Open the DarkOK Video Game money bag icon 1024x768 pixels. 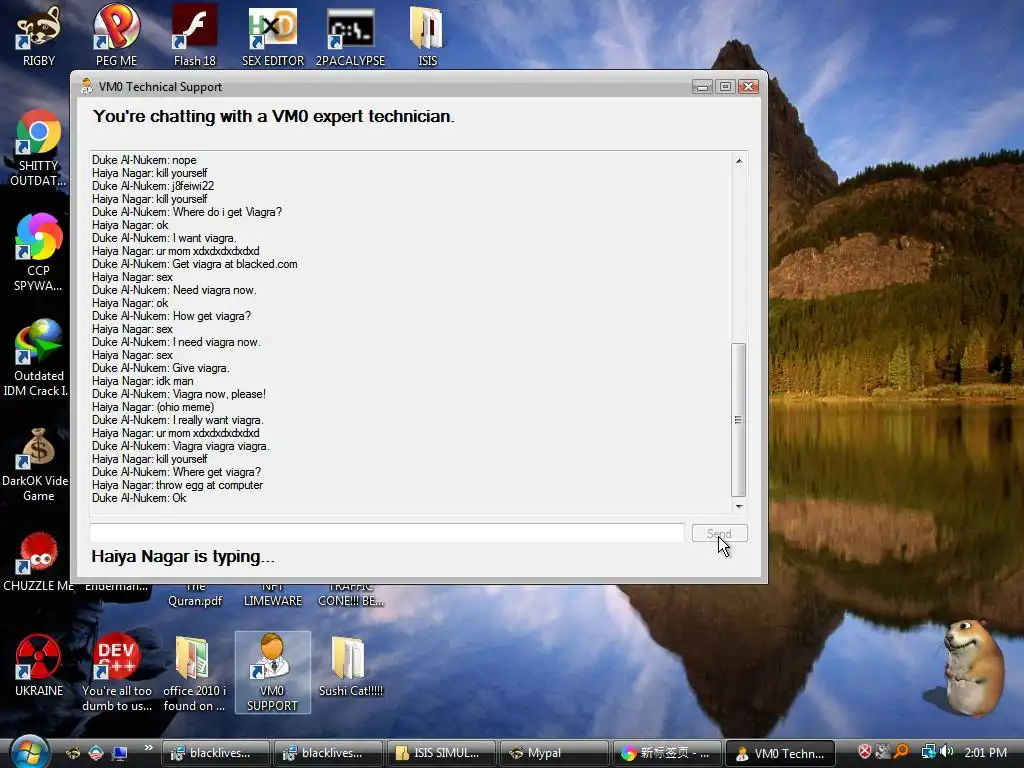point(37,464)
